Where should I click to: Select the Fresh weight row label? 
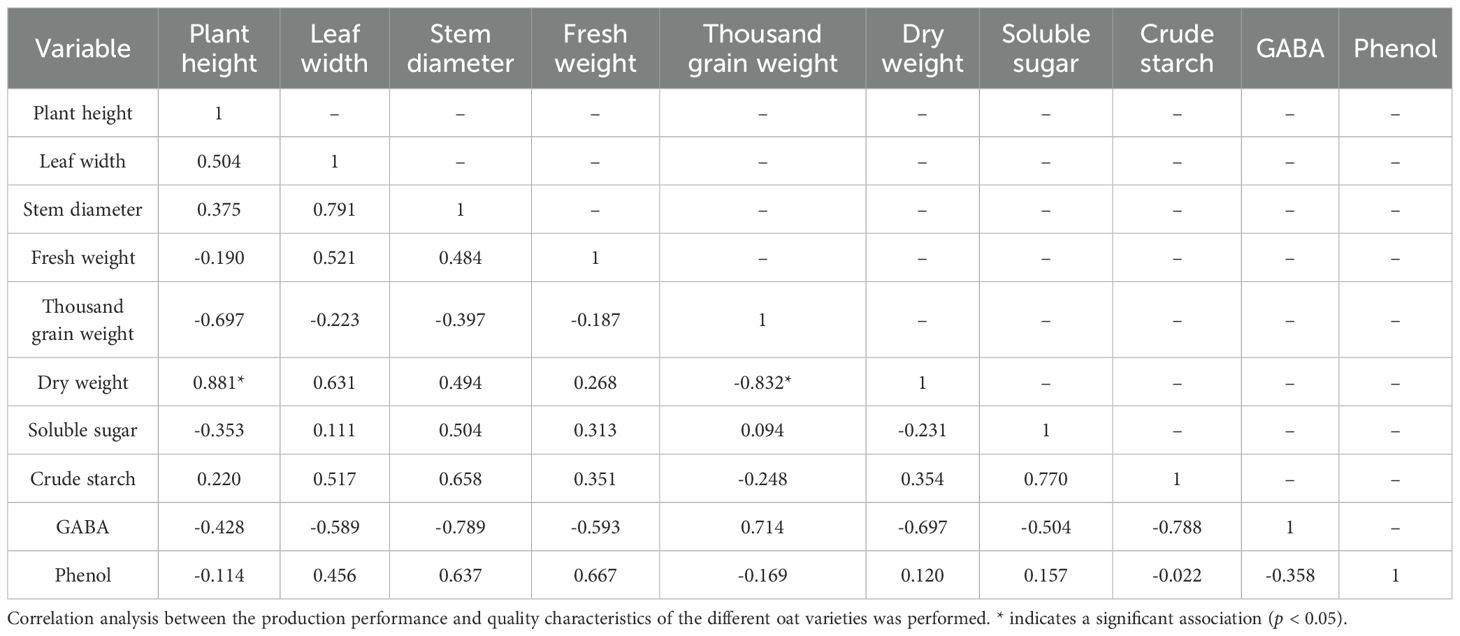pos(81,257)
